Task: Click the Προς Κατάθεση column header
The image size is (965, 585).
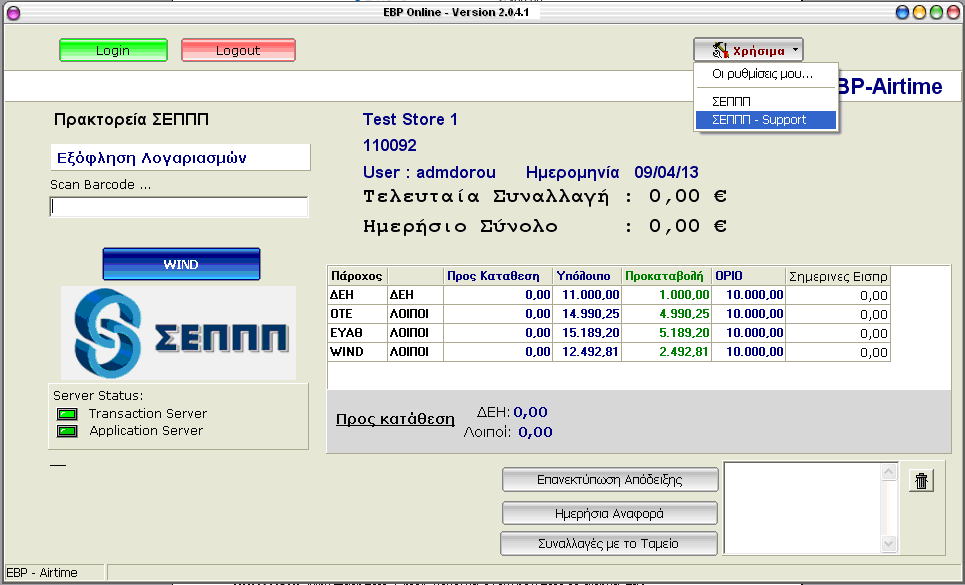Action: (497, 276)
